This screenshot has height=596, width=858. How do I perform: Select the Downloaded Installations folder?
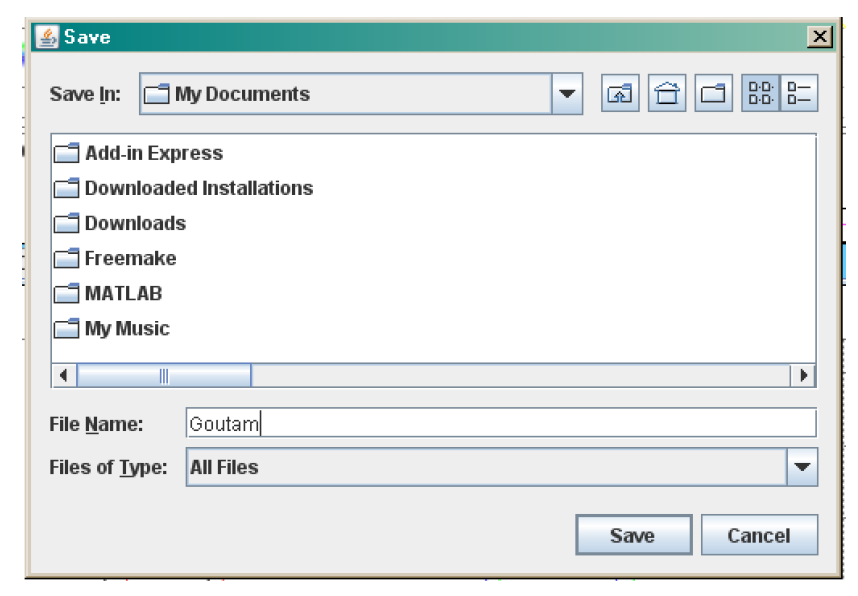pyautogui.click(x=198, y=188)
